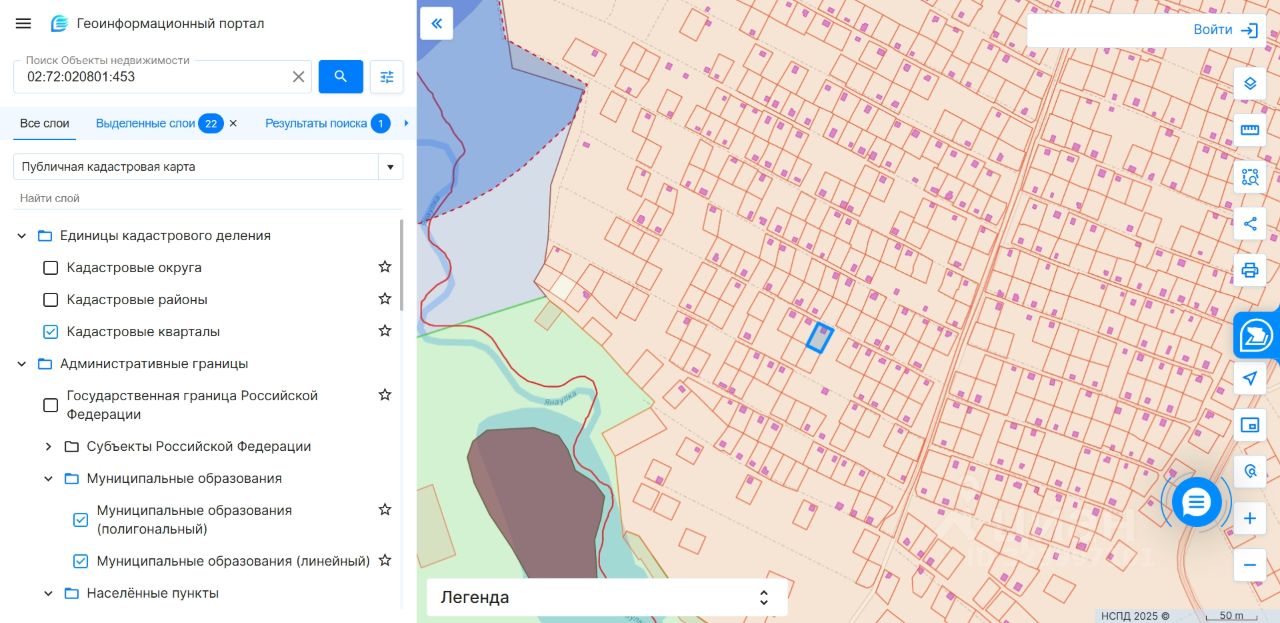
Task: Clear the search field text
Action: tap(298, 77)
